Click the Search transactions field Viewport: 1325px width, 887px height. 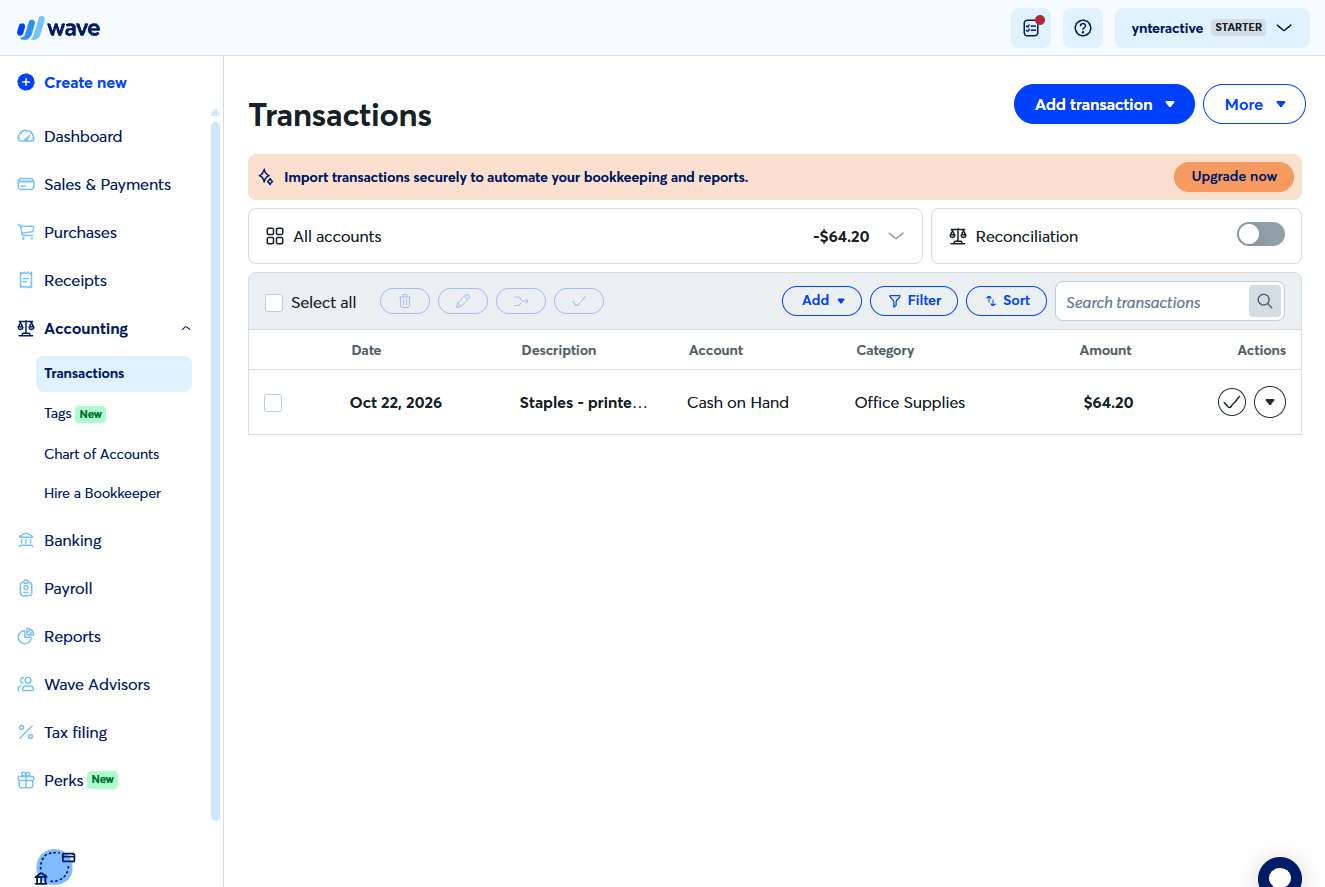pos(1152,302)
